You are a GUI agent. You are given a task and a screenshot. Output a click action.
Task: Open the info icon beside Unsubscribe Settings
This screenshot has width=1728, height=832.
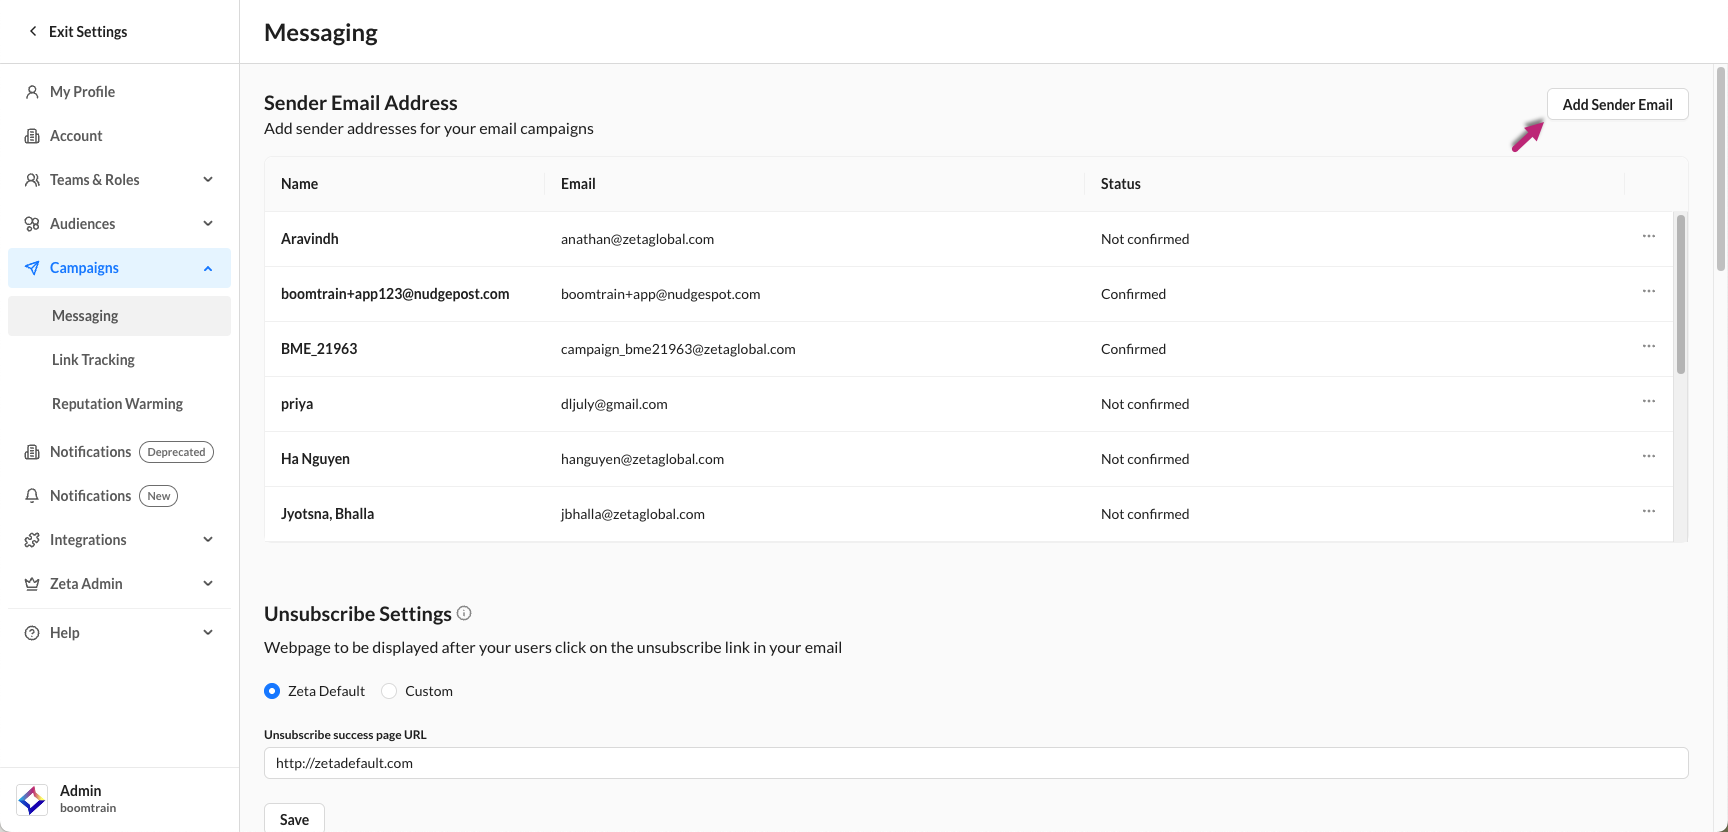tap(464, 613)
